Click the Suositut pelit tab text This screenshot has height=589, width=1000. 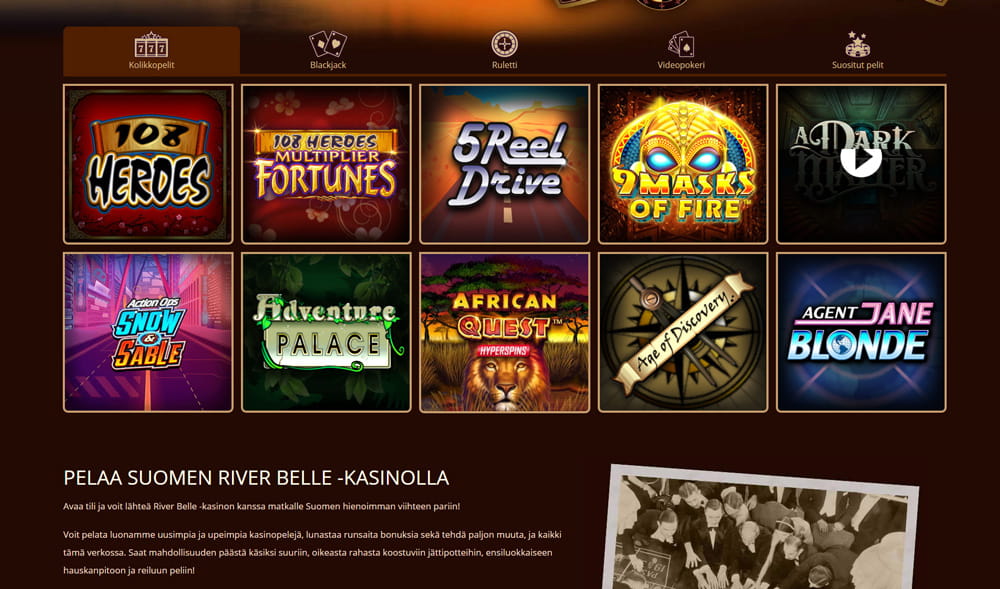[x=858, y=65]
